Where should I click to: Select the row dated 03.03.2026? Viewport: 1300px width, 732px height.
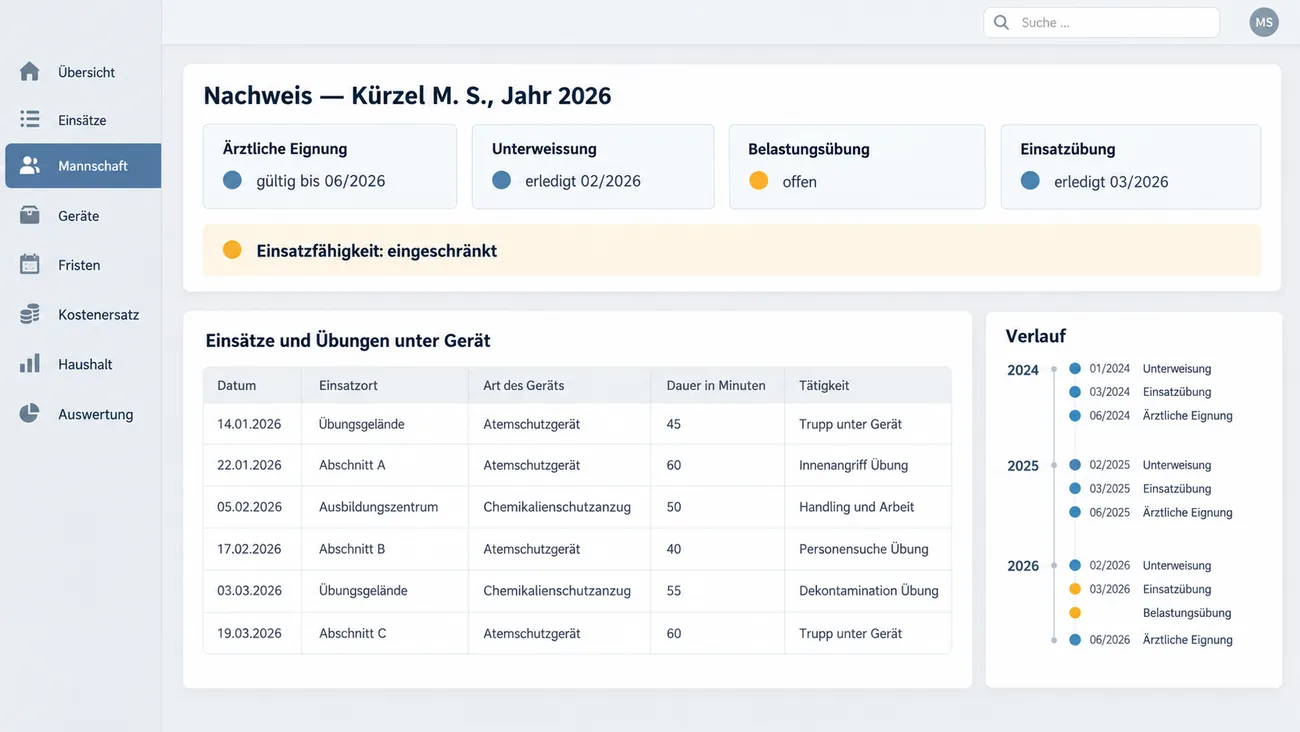[577, 591]
